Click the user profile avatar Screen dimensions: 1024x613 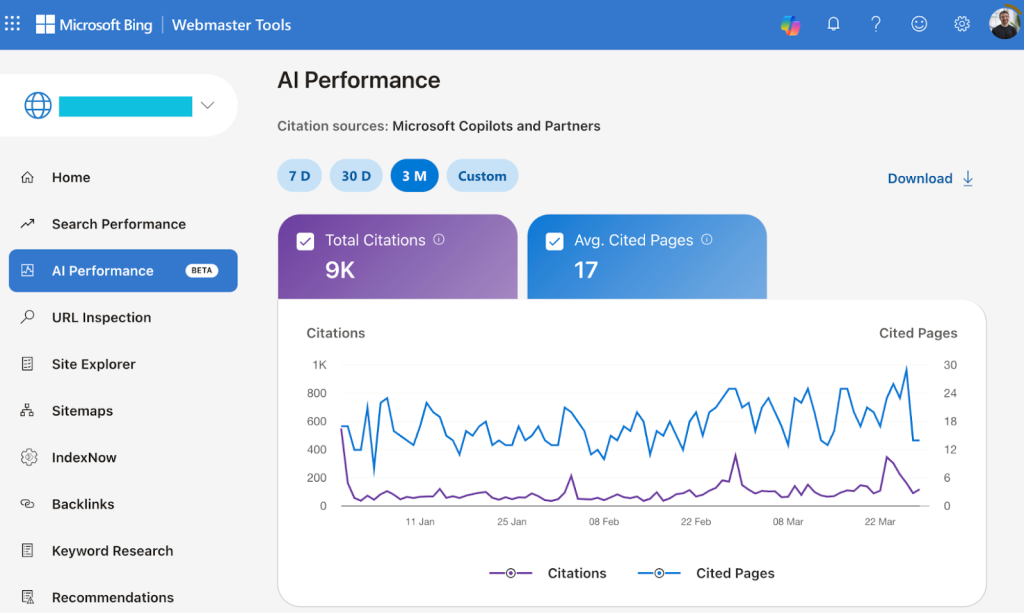(1004, 24)
